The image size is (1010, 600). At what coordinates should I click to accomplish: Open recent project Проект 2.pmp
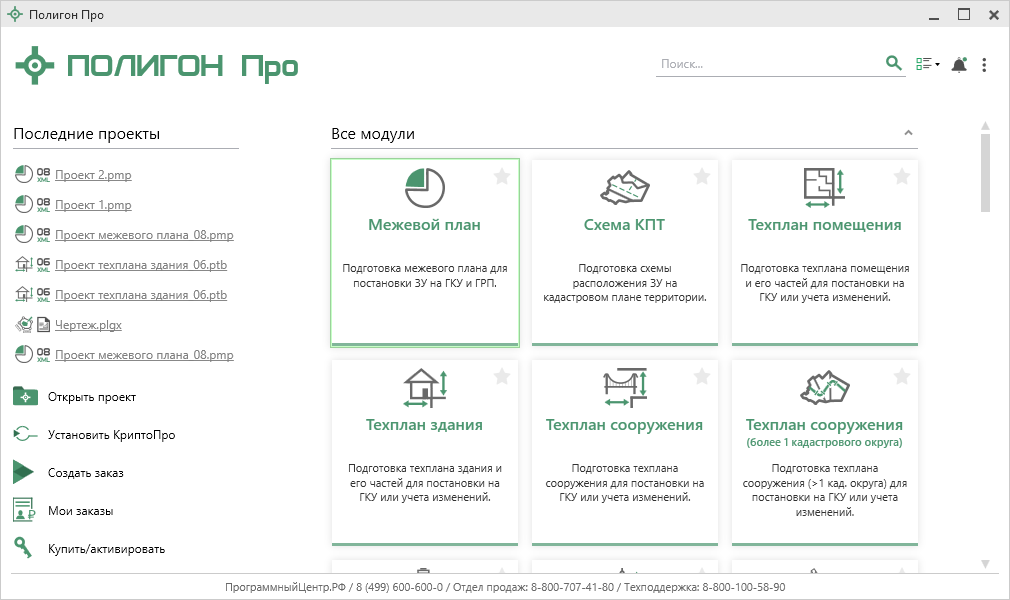[x=93, y=175]
